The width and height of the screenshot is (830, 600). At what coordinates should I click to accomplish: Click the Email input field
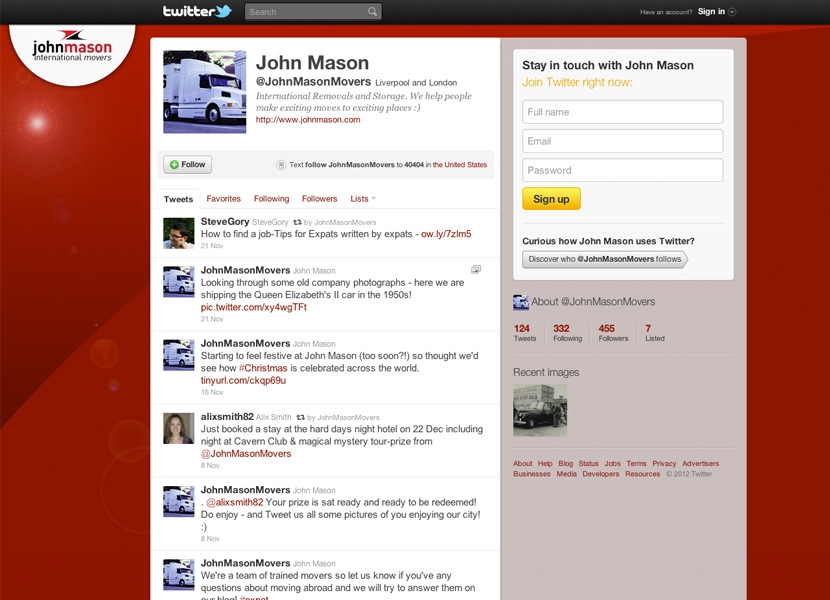pyautogui.click(x=622, y=141)
